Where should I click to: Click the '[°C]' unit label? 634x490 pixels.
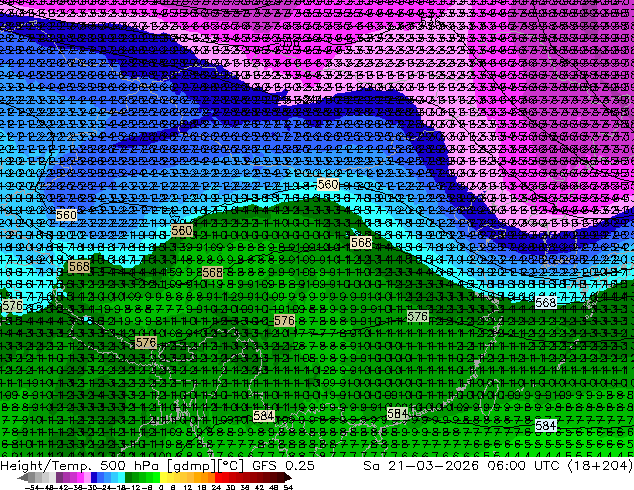pos(231,466)
